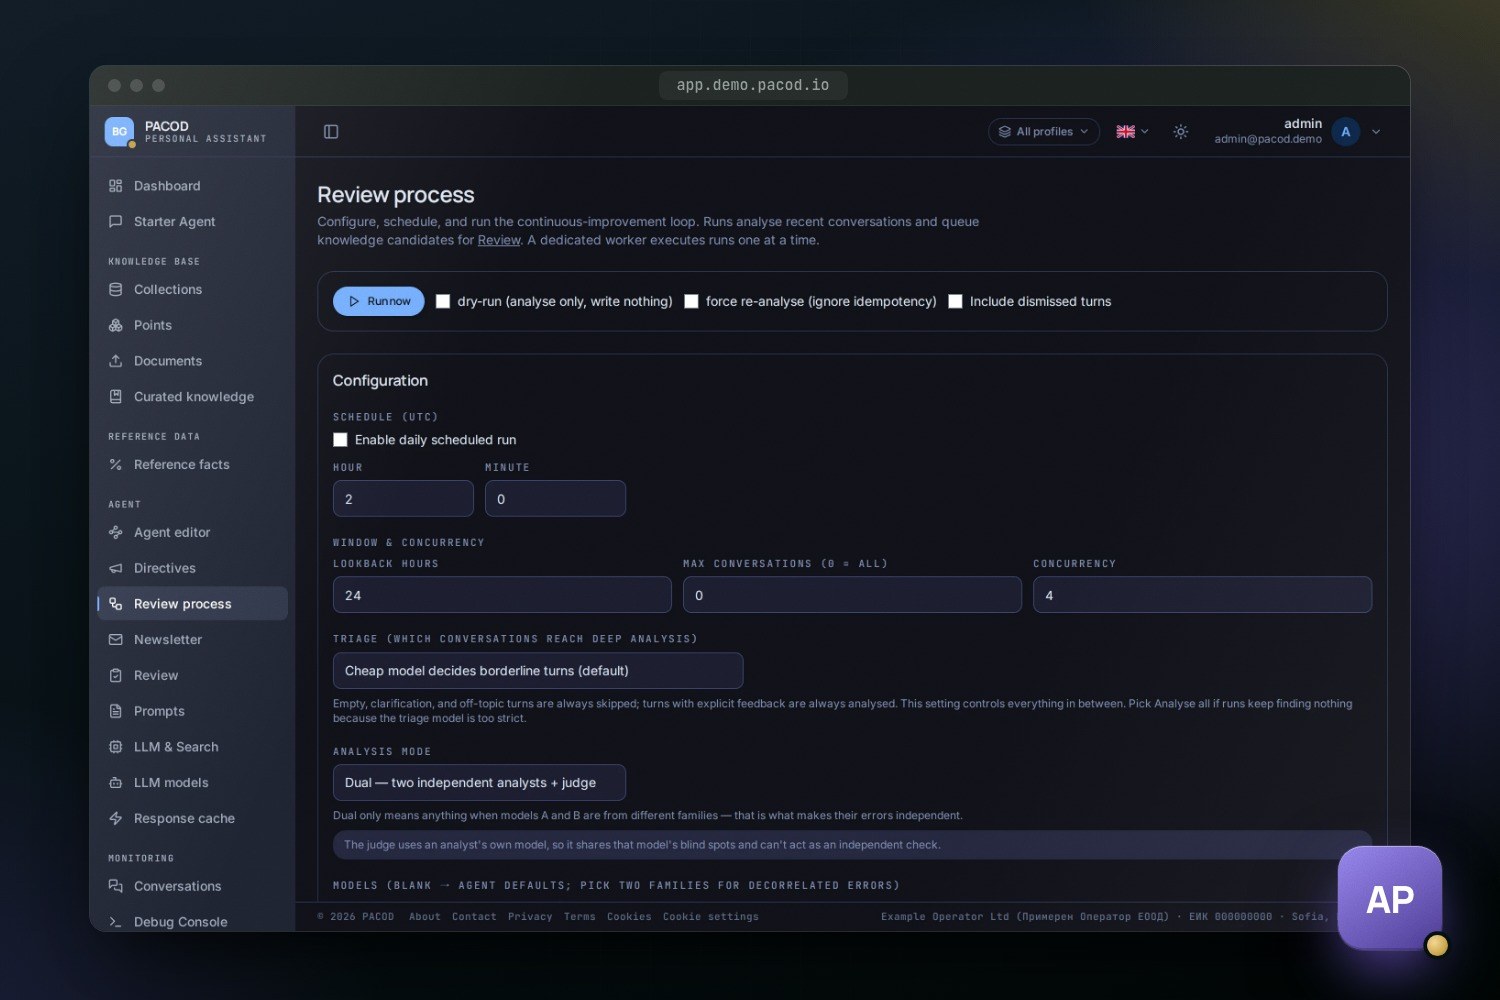Viewport: 1500px width, 1000px height.
Task: Click the Minute input field
Action: pos(555,499)
